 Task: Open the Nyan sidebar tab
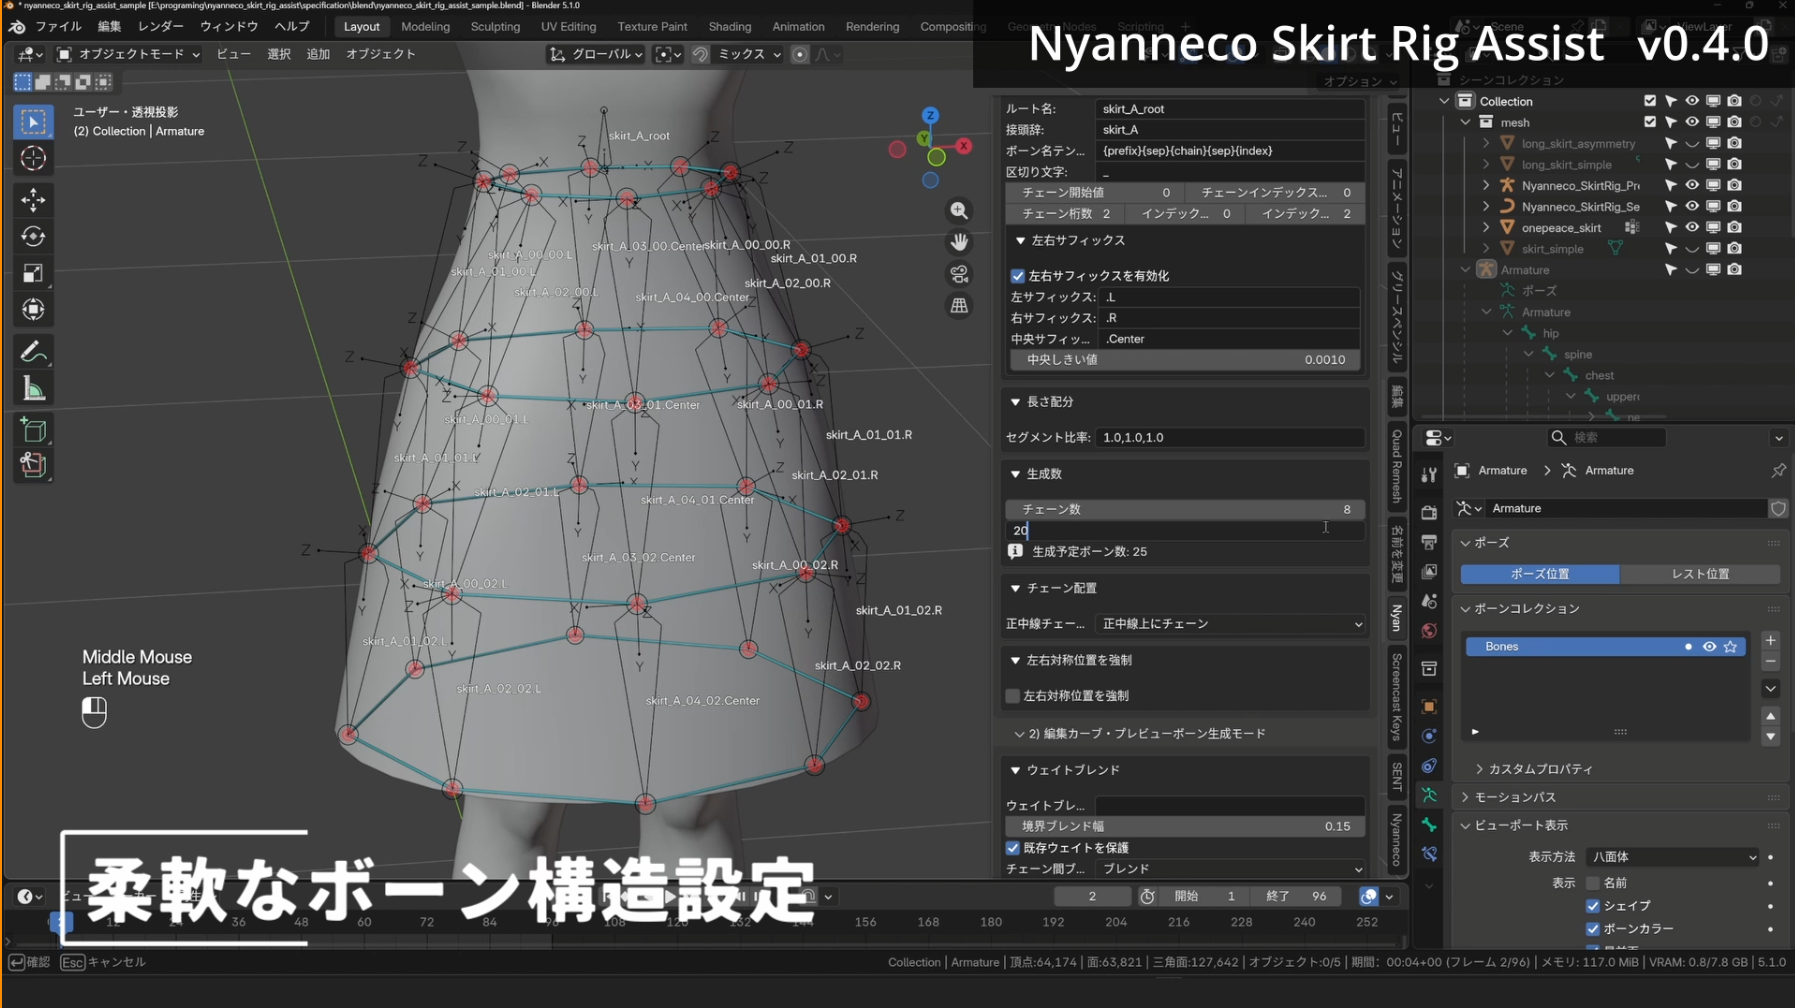click(x=1396, y=617)
